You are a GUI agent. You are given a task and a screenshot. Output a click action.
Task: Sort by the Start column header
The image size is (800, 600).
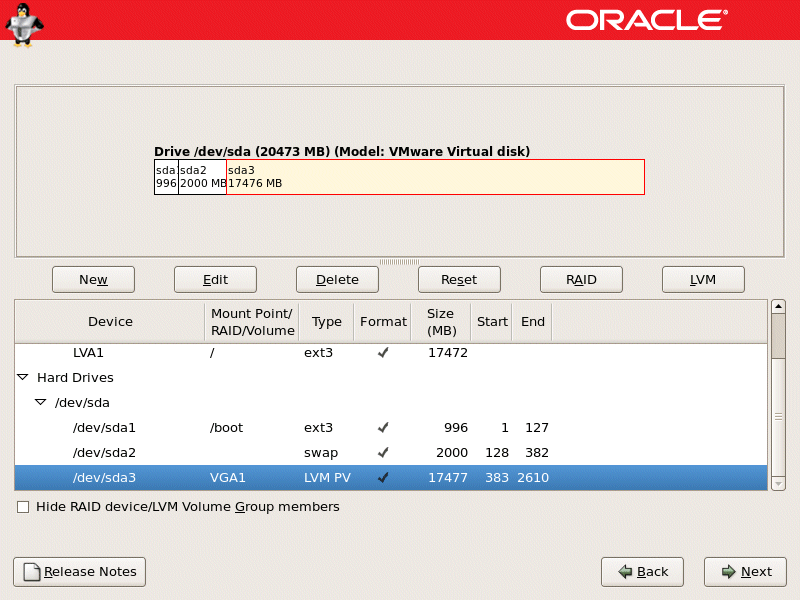(x=492, y=322)
